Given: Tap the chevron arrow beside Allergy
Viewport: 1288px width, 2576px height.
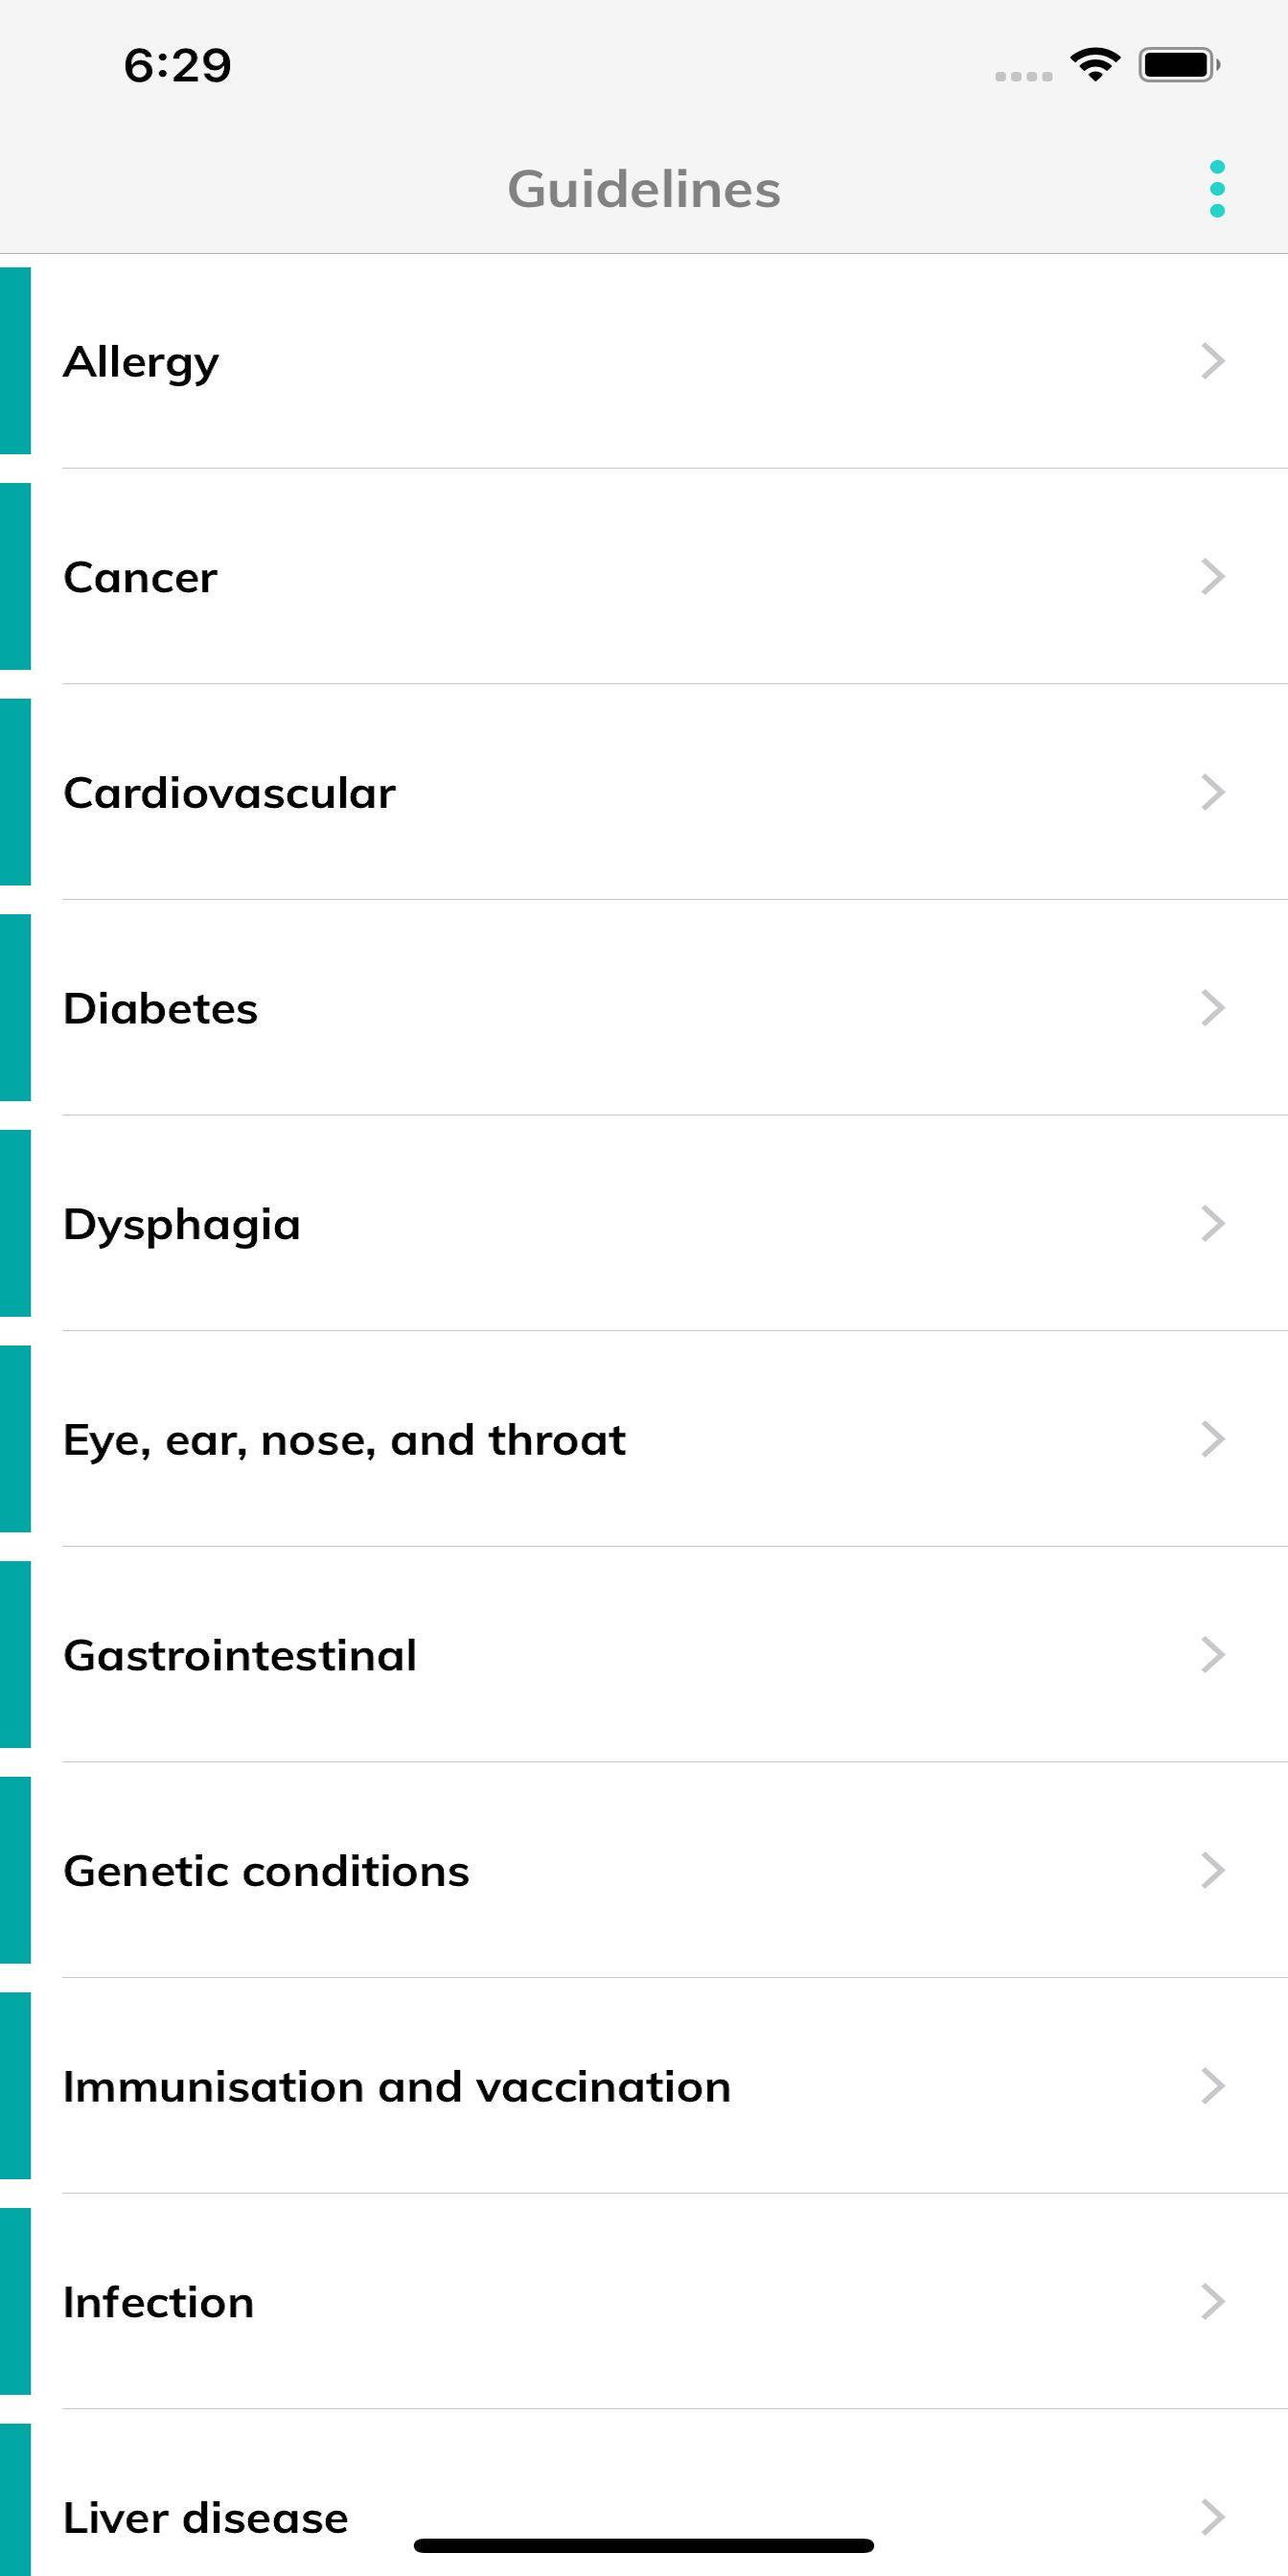Looking at the screenshot, I should [1212, 361].
